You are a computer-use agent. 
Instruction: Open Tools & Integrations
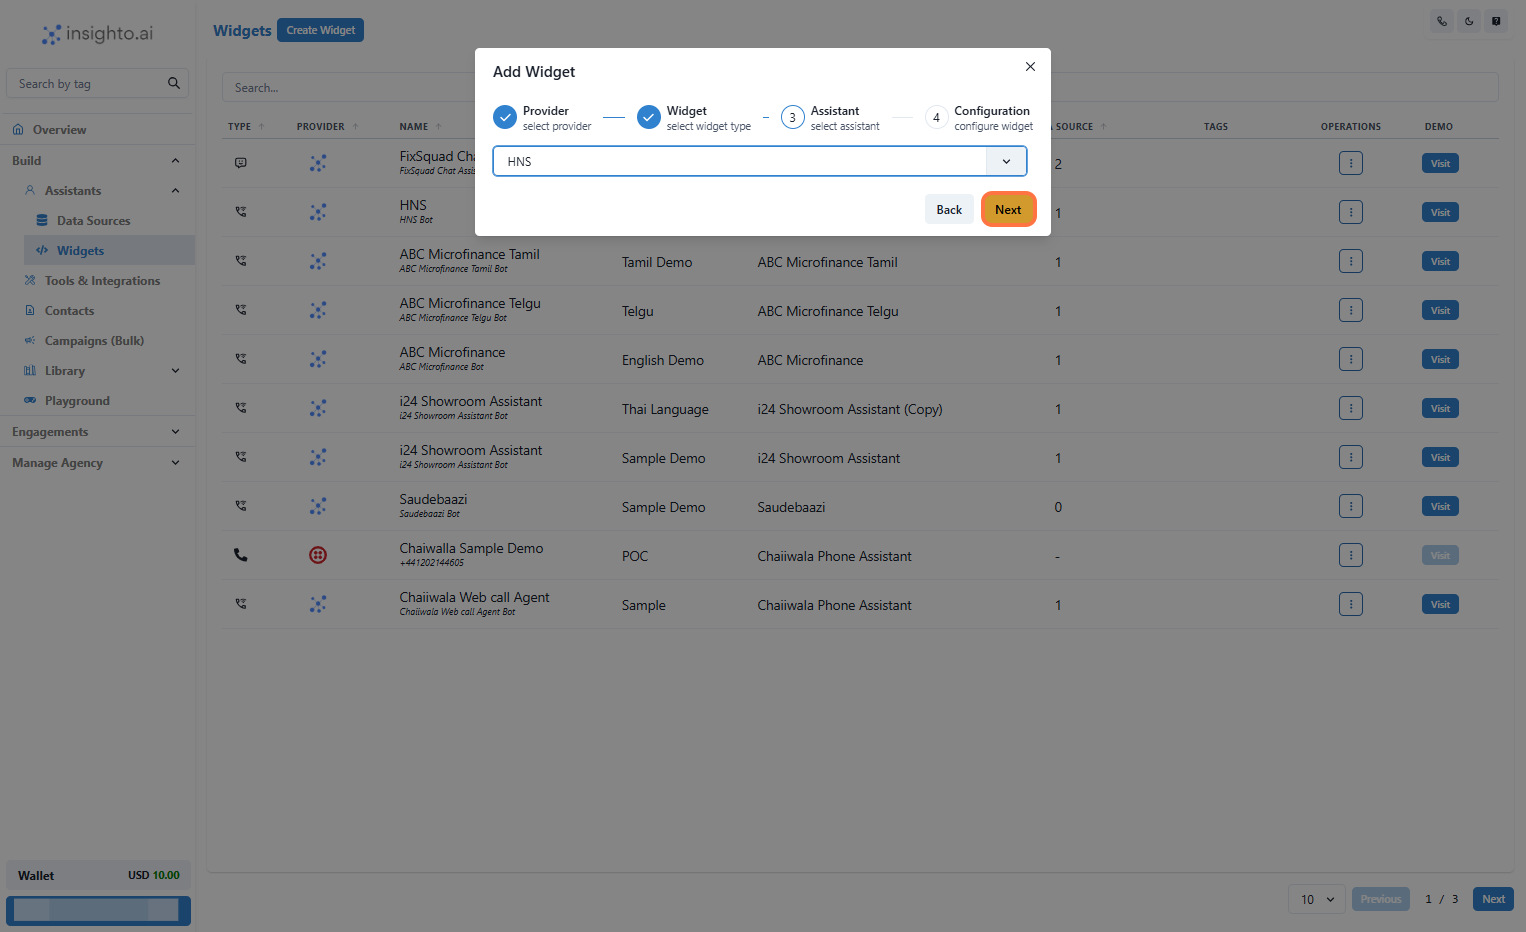click(x=102, y=281)
